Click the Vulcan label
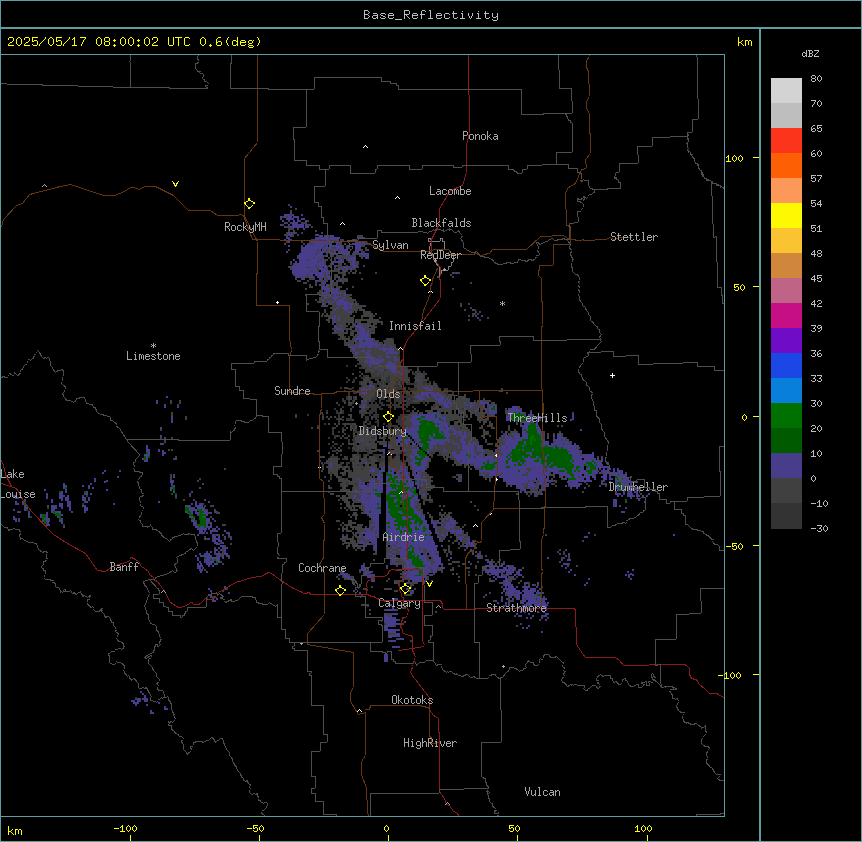Image resolution: width=862 pixels, height=842 pixels. click(x=543, y=792)
